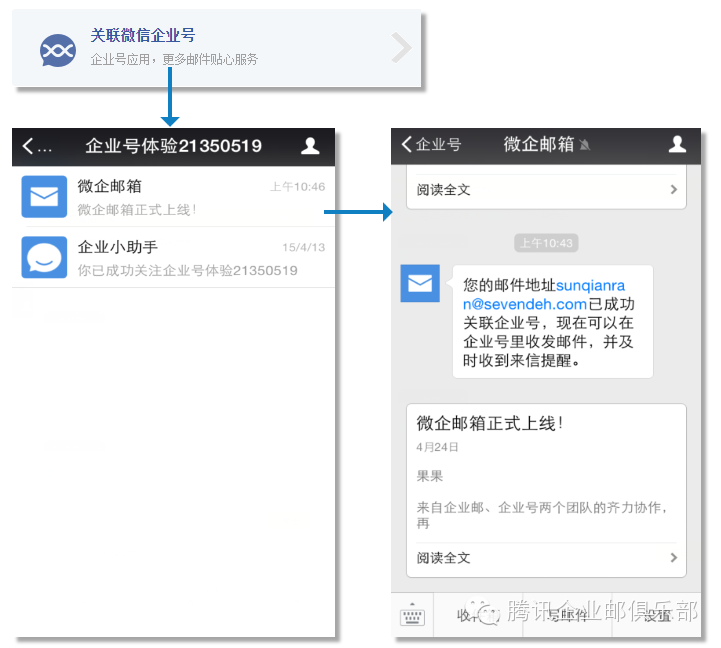
Task: Click the 微企邮箱正式上线! preview text in list
Action: (137, 210)
